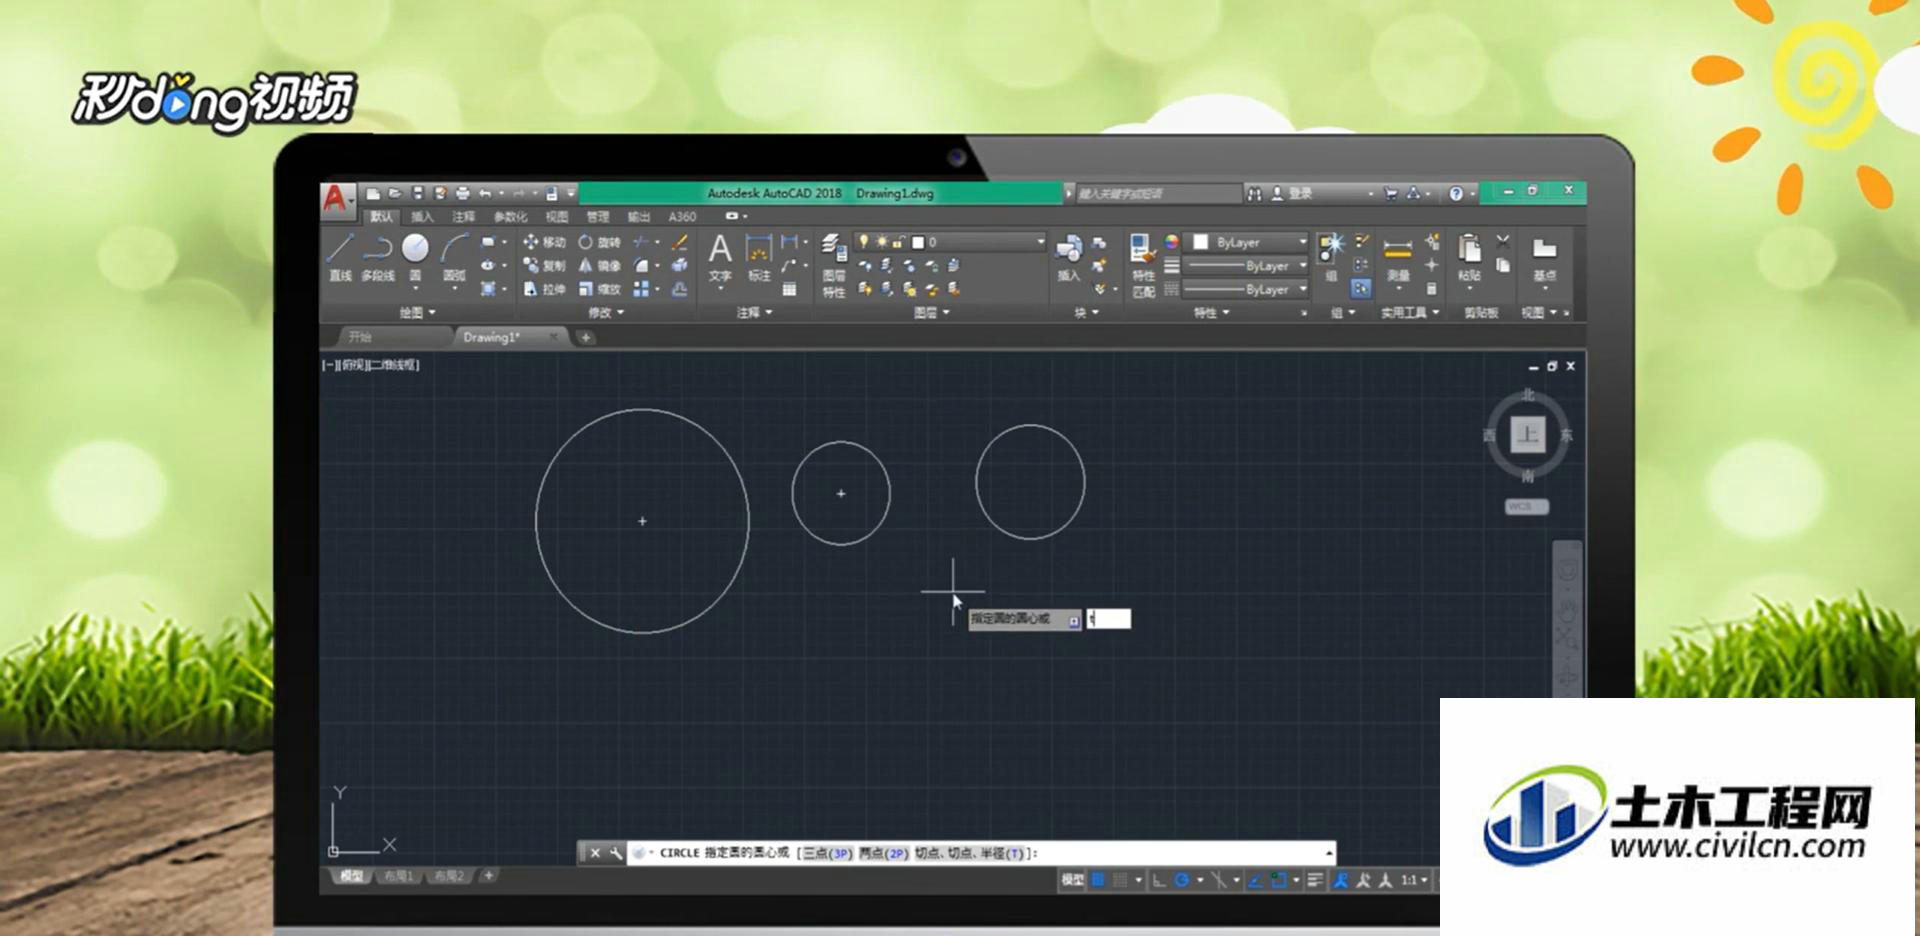Viewport: 1920px width, 936px height.
Task: Click the white layer color swatch
Action: [x=918, y=242]
